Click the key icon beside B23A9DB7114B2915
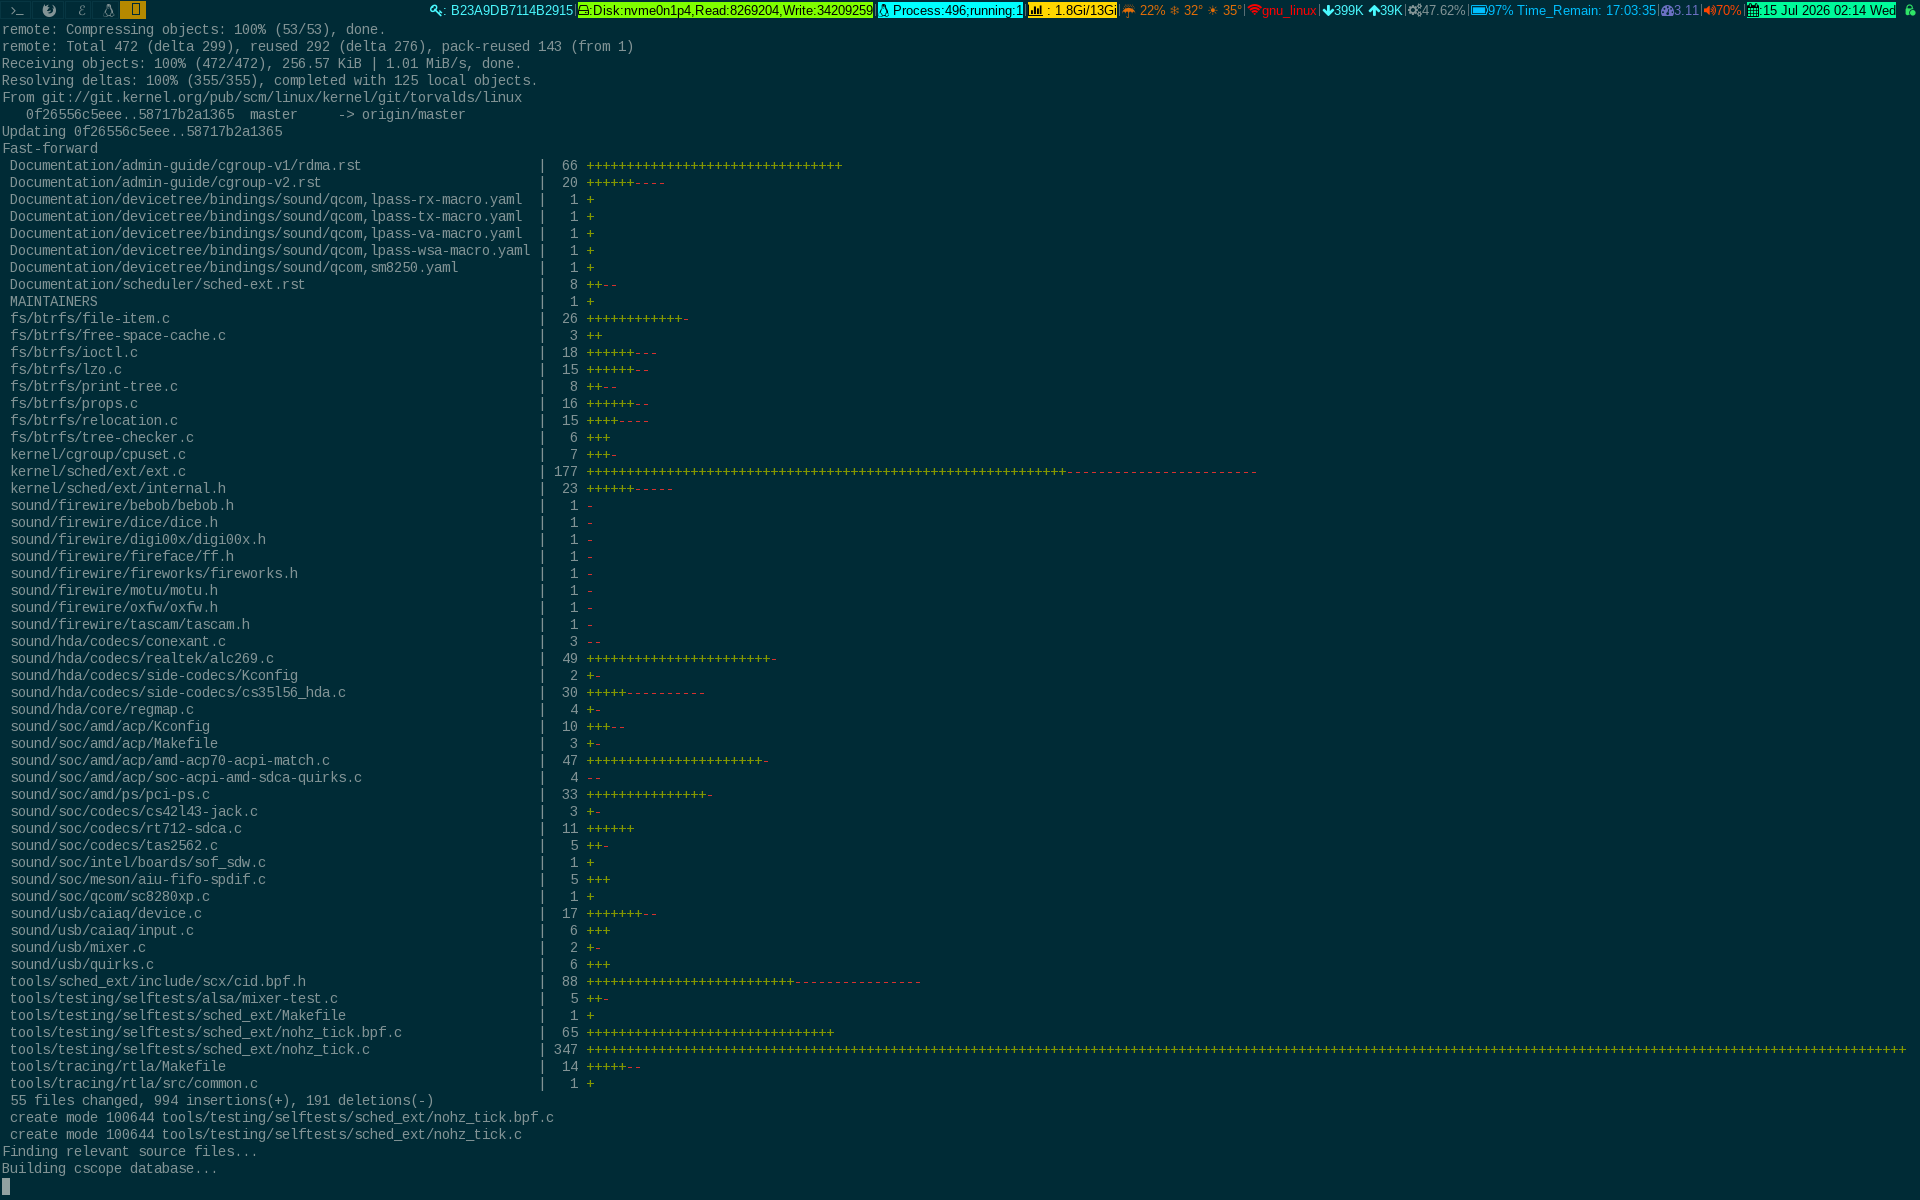Viewport: 1920px width, 1200px height. 436,11
